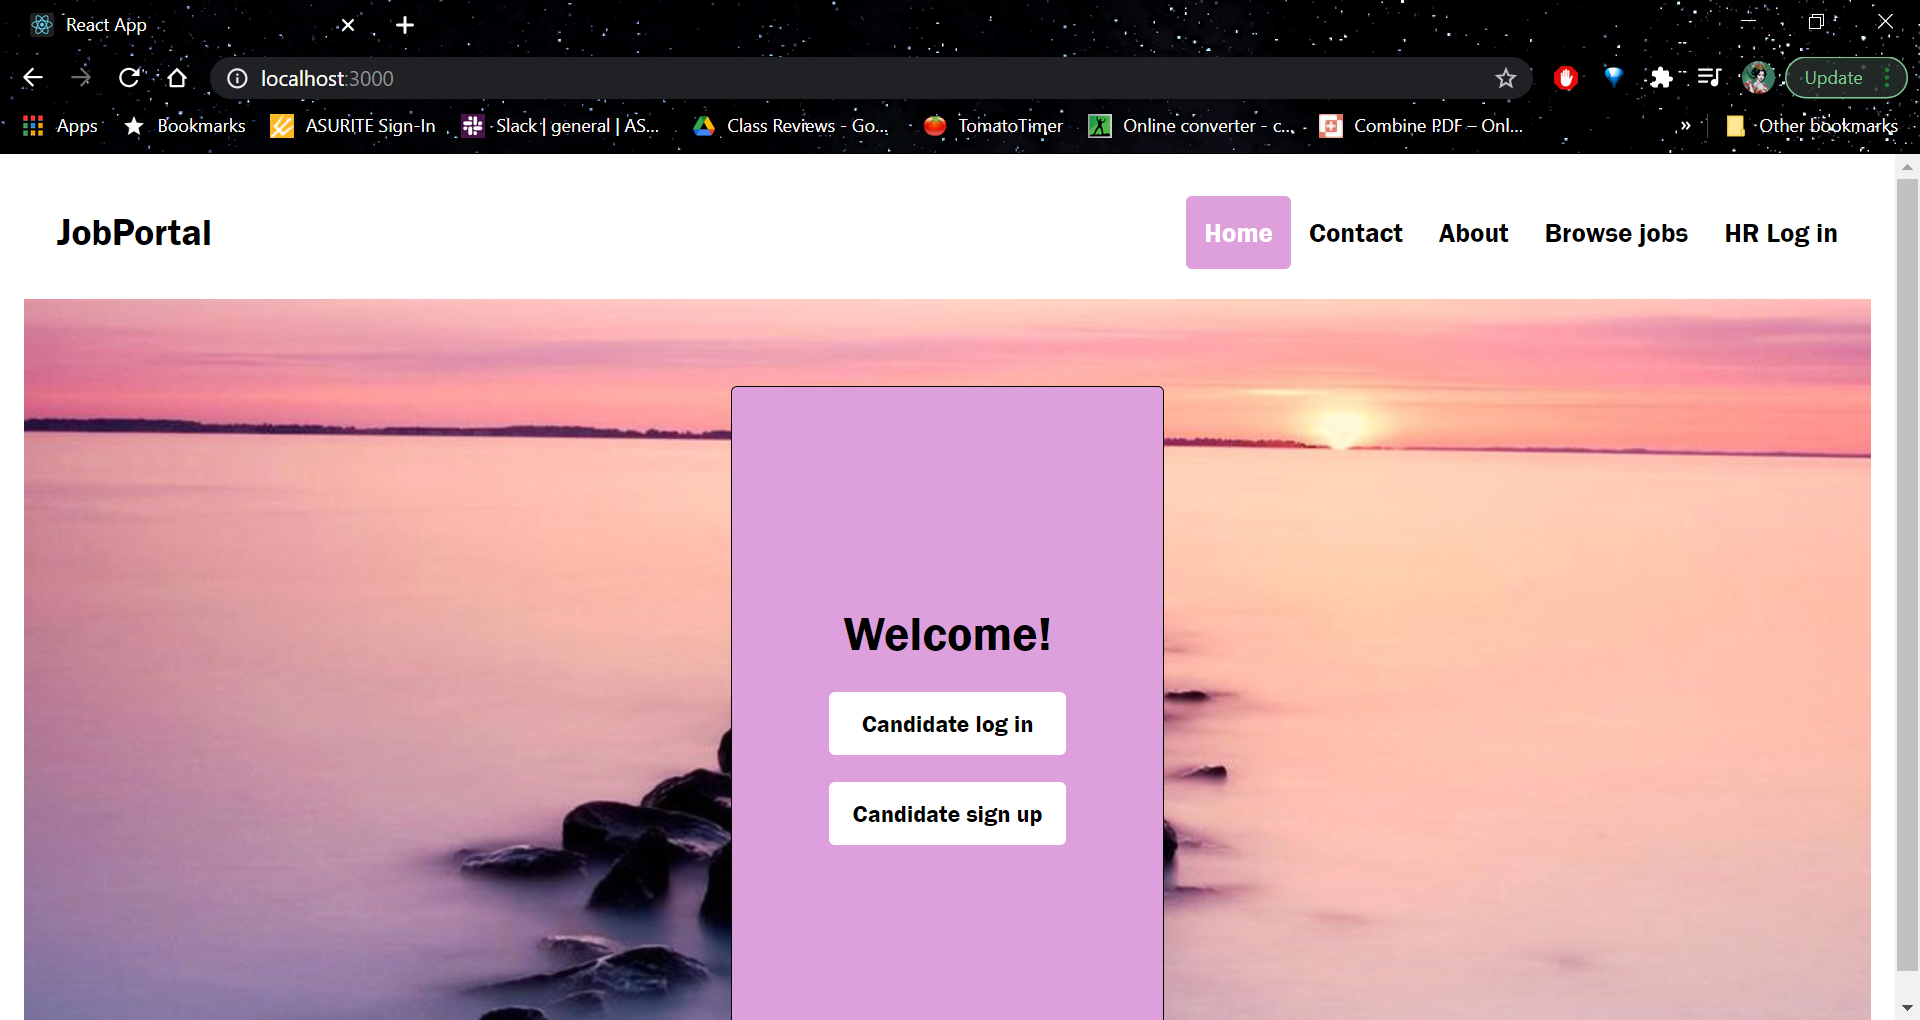Viewport: 1920px width, 1020px height.
Task: Click the JobPortal site logo
Action: click(x=134, y=233)
